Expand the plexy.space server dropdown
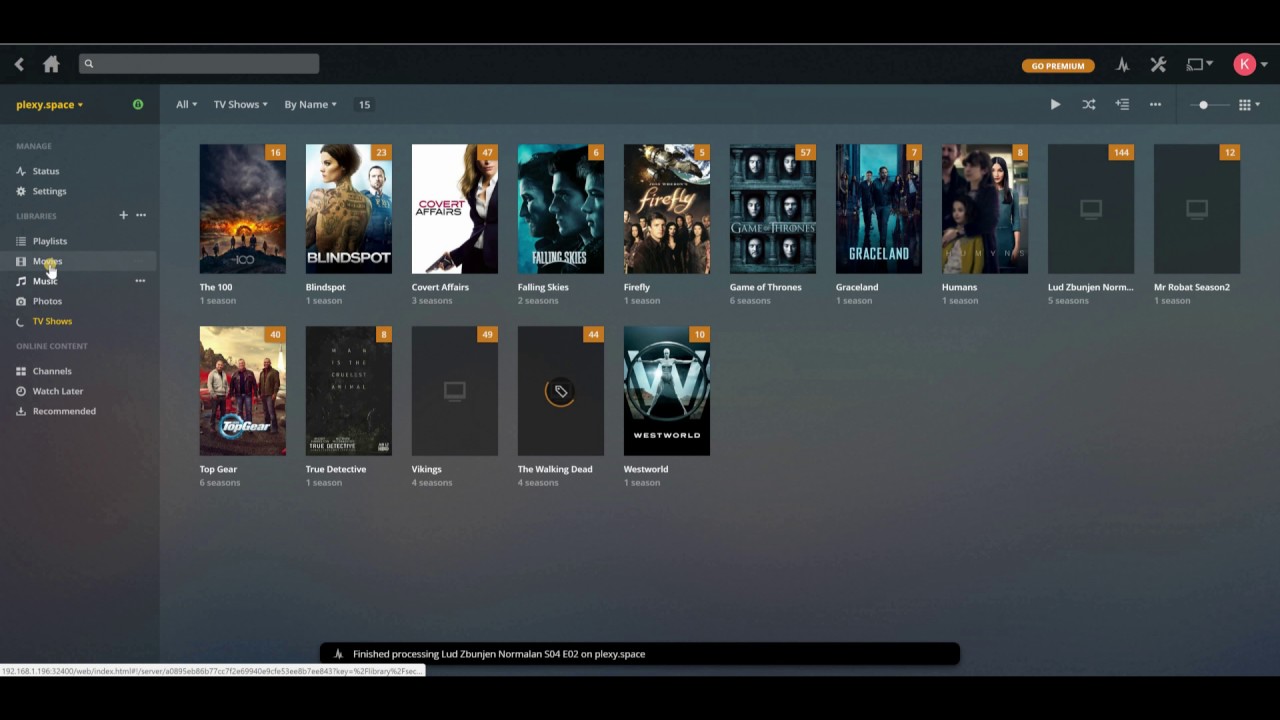Image resolution: width=1280 pixels, height=720 pixels. tap(50, 104)
